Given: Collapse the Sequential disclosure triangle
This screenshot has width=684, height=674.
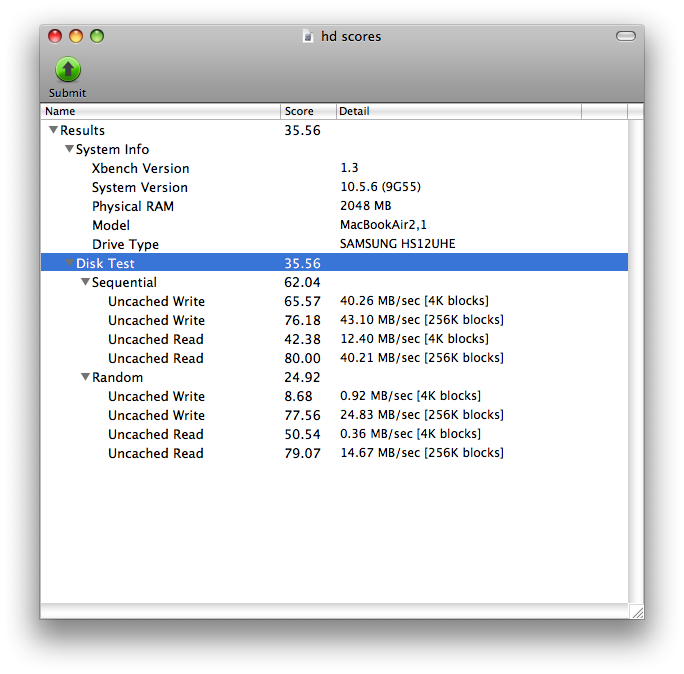Looking at the screenshot, I should click(x=86, y=282).
